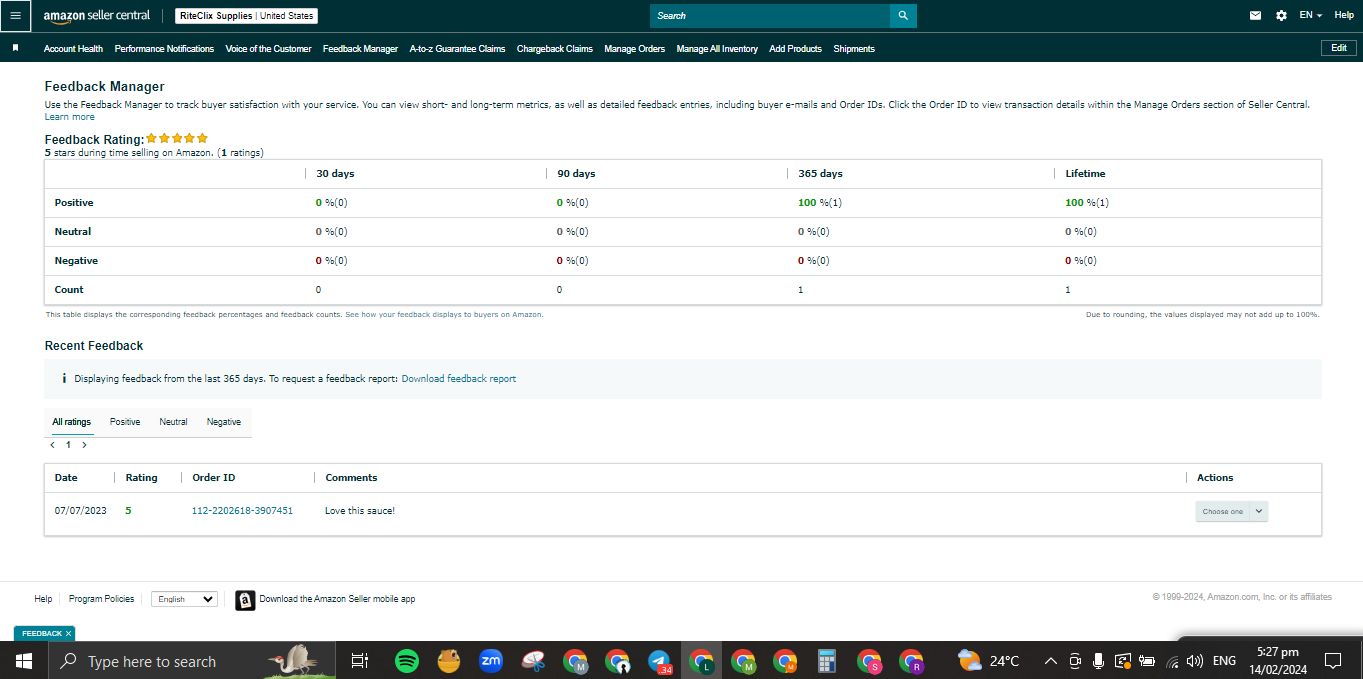
Task: Show hidden system tray icons
Action: point(1050,661)
